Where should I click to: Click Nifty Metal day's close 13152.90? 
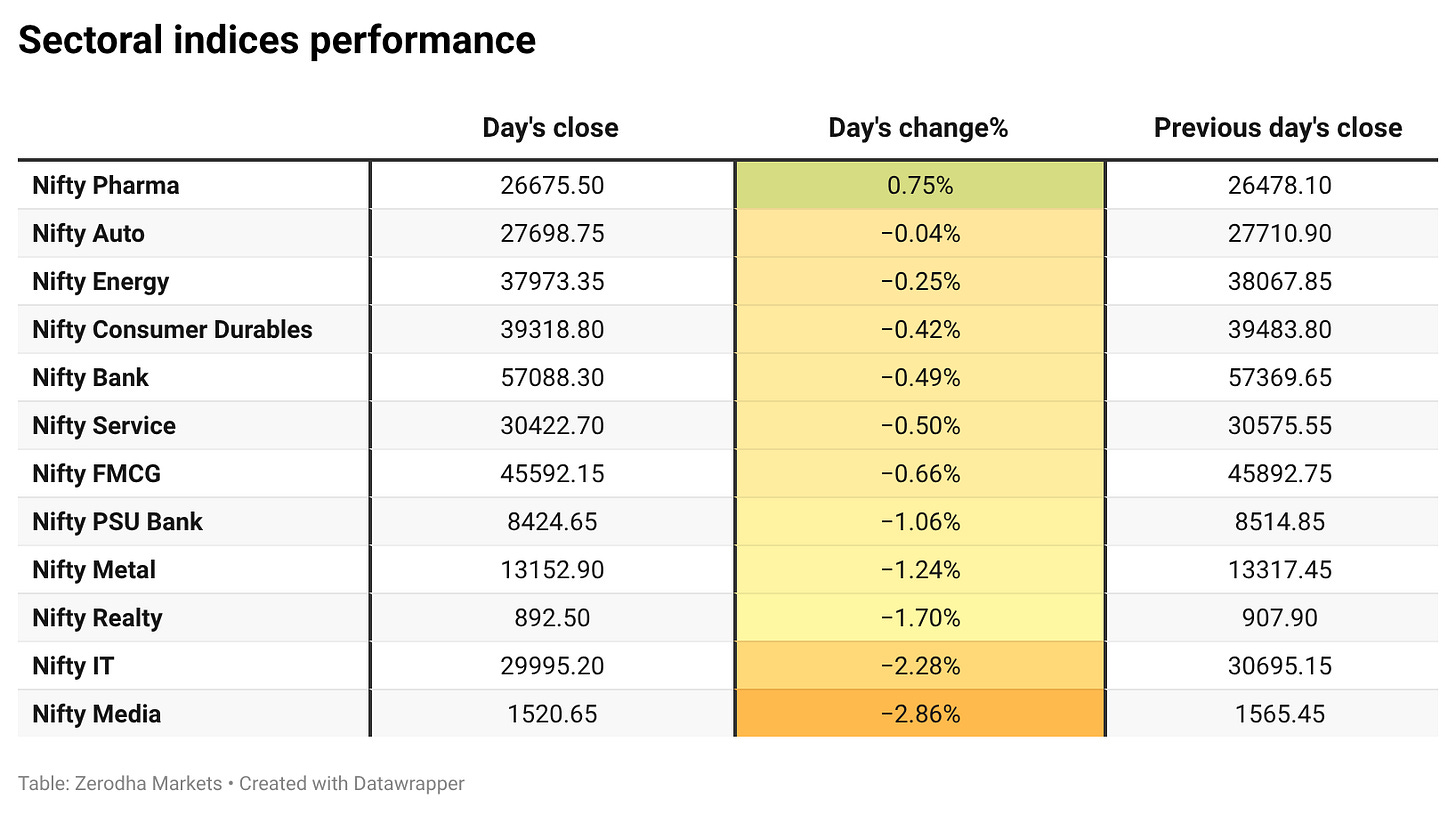(x=552, y=570)
